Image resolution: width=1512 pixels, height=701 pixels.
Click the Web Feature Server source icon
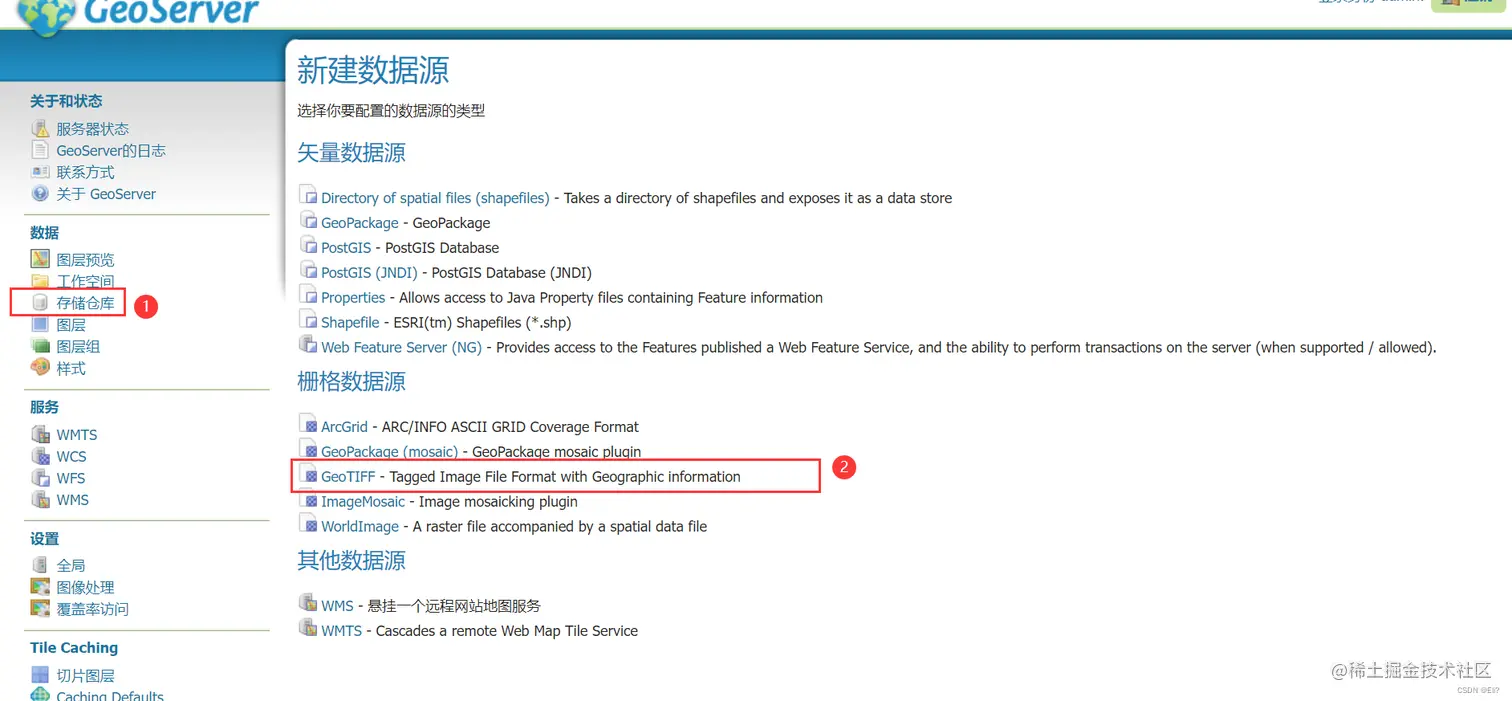(x=308, y=345)
